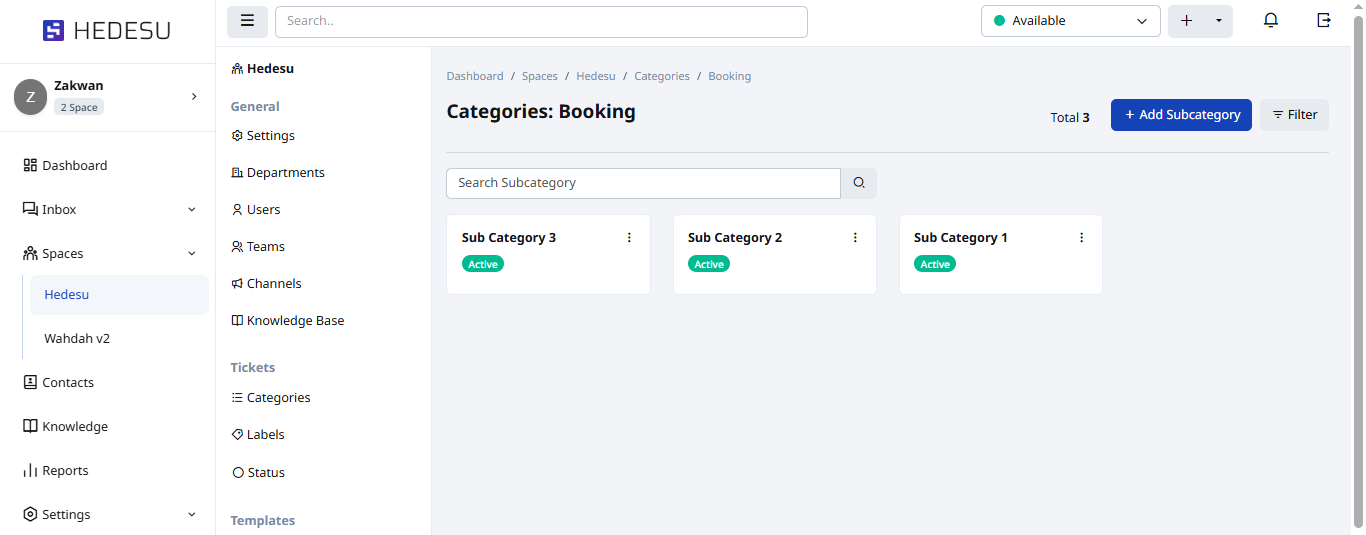Click the notification bell icon
The height and width of the screenshot is (535, 1366).
click(x=1271, y=21)
